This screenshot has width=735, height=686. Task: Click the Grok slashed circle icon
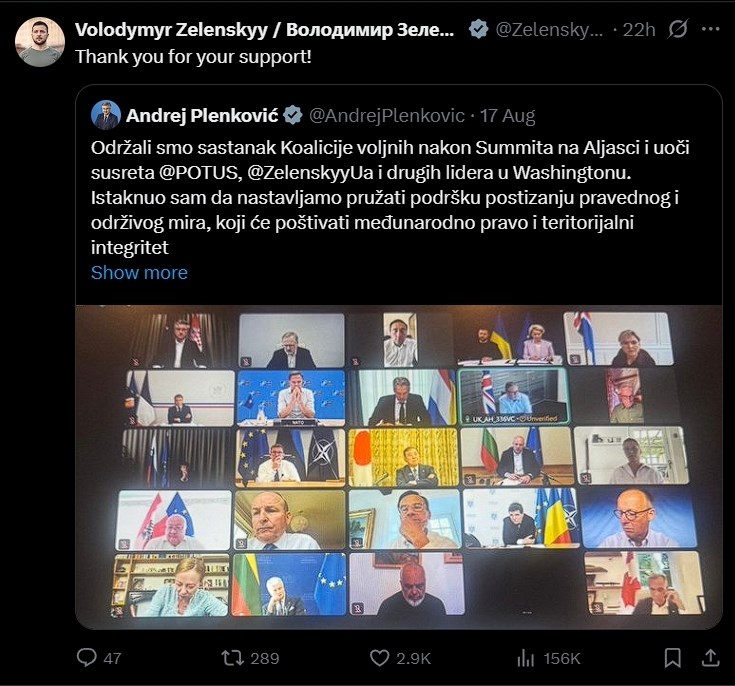(x=678, y=29)
